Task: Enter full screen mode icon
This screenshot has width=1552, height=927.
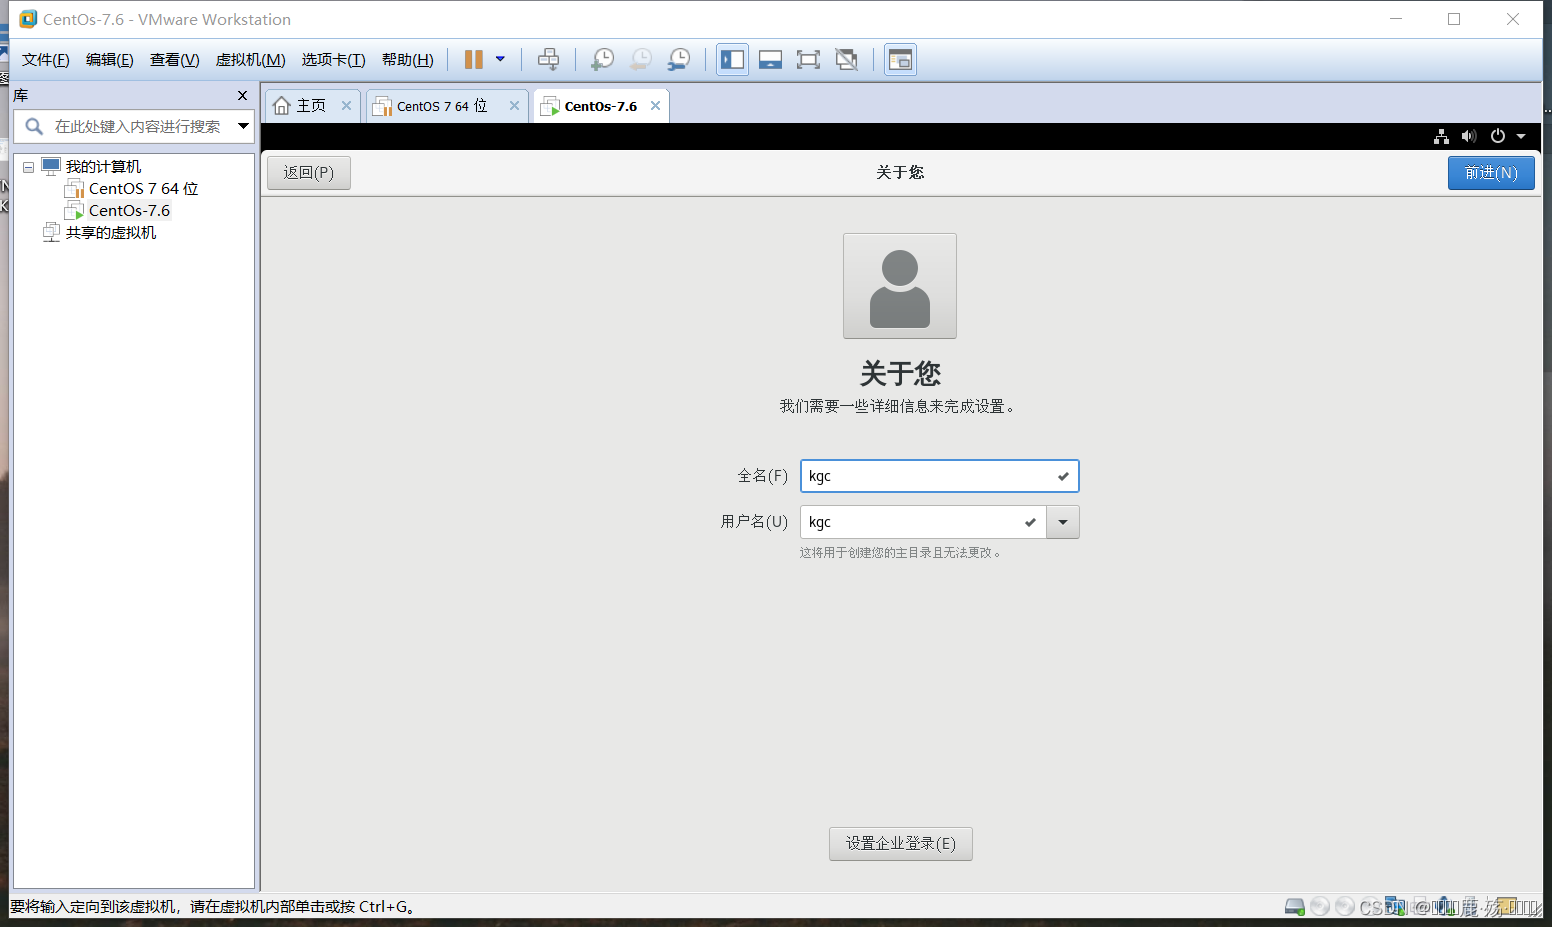Action: [808, 60]
